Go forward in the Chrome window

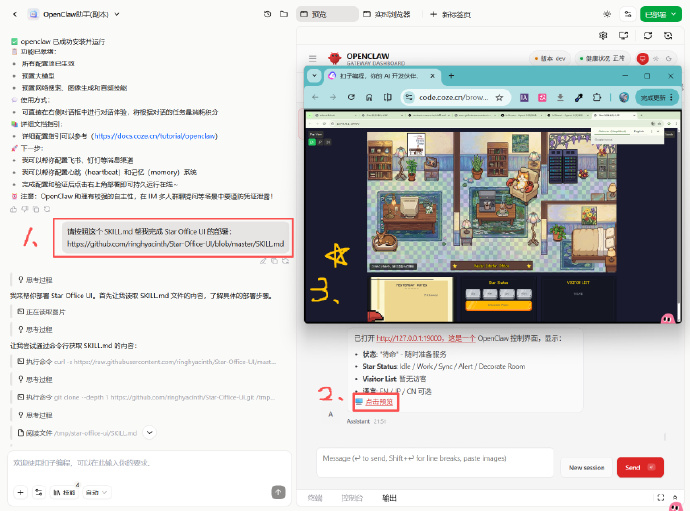point(333,97)
